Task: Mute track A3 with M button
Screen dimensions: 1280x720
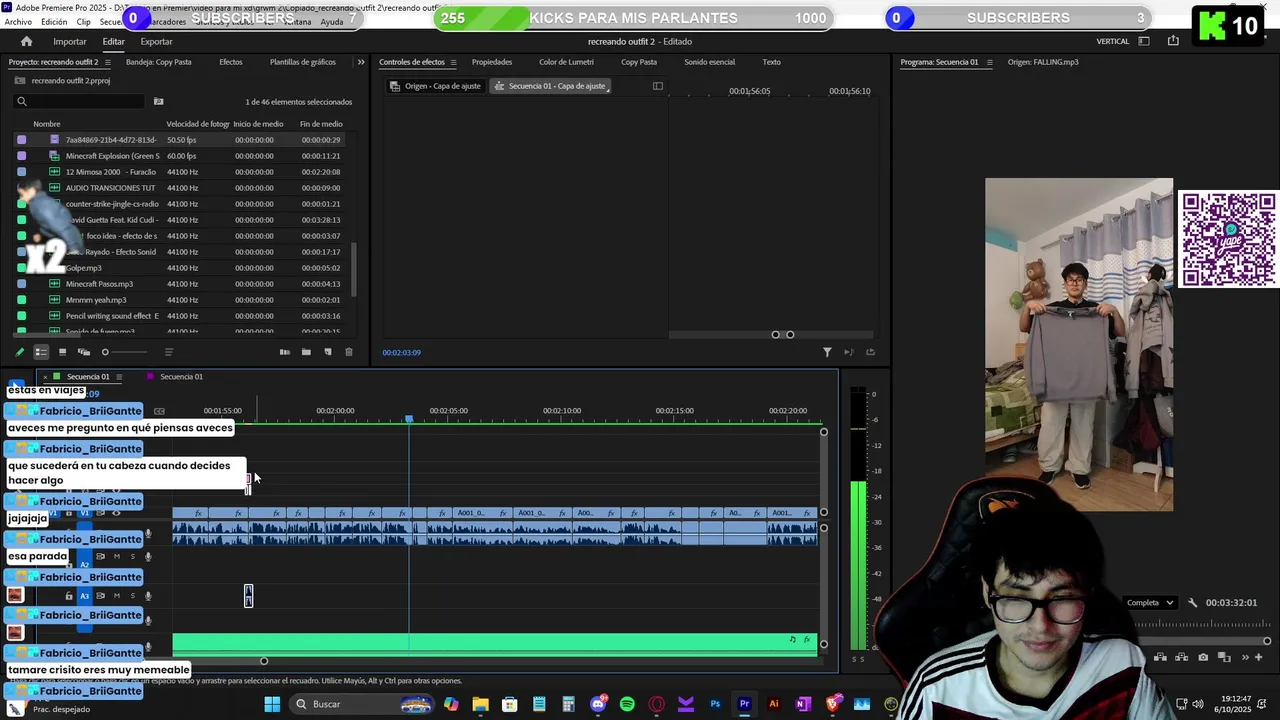Action: 116,596
